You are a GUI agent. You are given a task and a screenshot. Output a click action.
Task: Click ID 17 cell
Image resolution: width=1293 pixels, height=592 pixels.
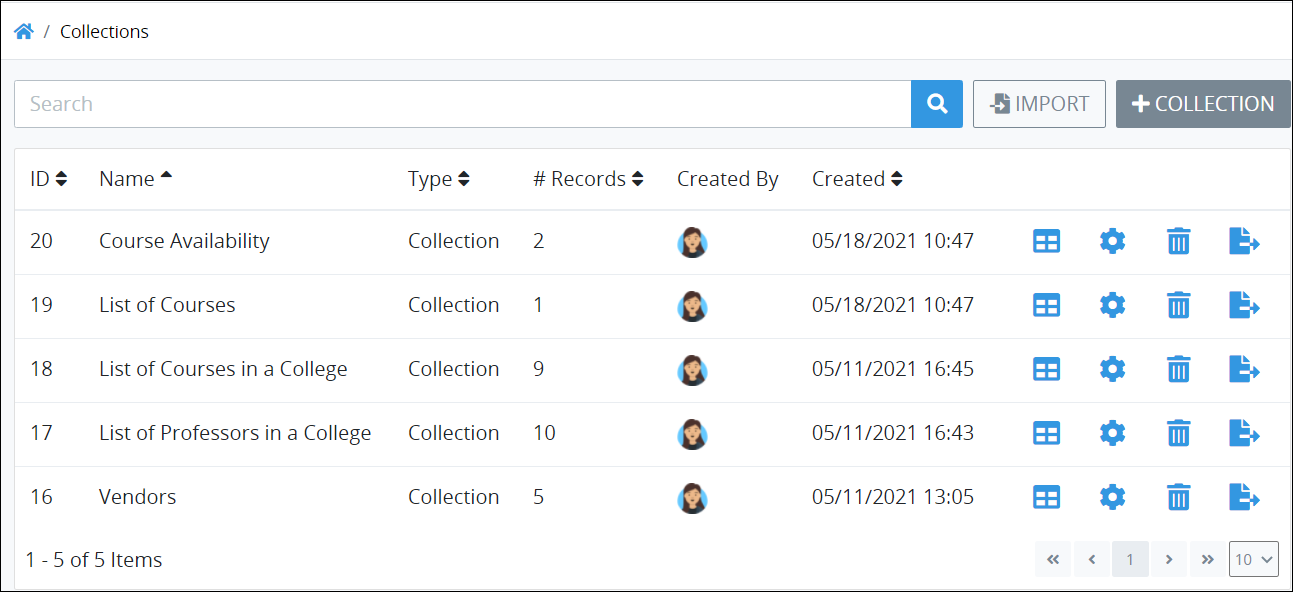(41, 433)
